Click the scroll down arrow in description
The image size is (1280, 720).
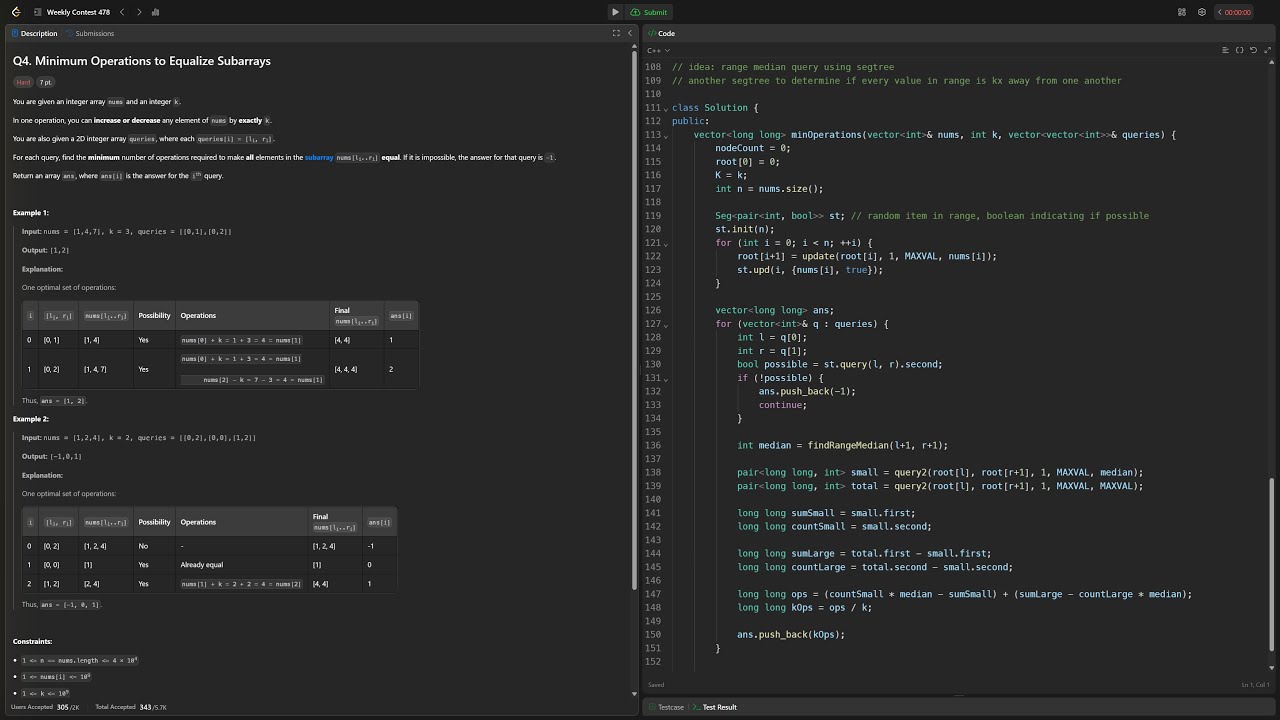coord(634,693)
